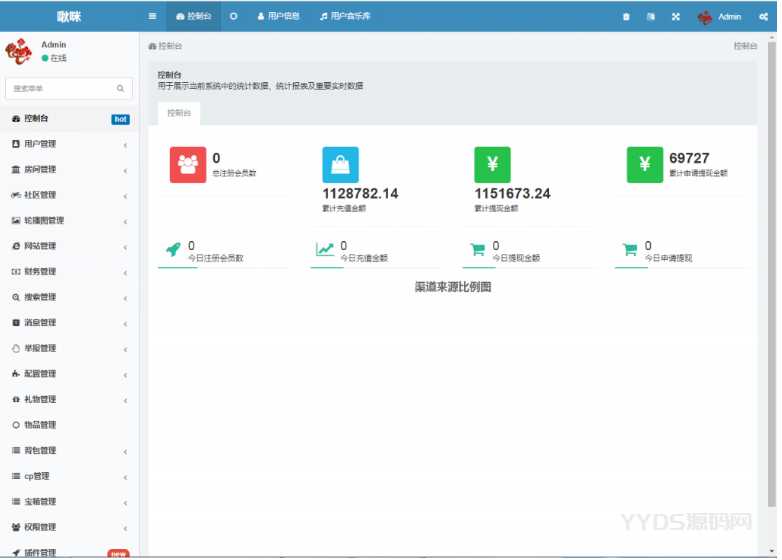
Task: Open the 用户信息 tab in top navigation
Action: click(x=279, y=17)
